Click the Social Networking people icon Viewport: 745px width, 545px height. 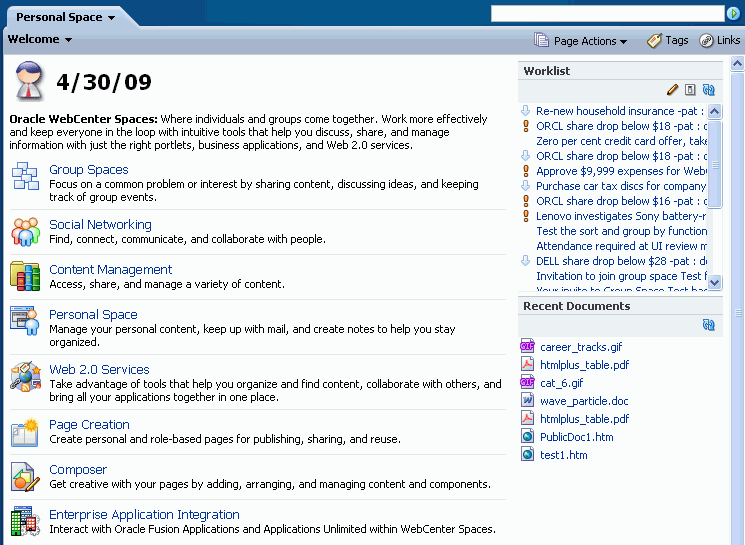pos(26,232)
